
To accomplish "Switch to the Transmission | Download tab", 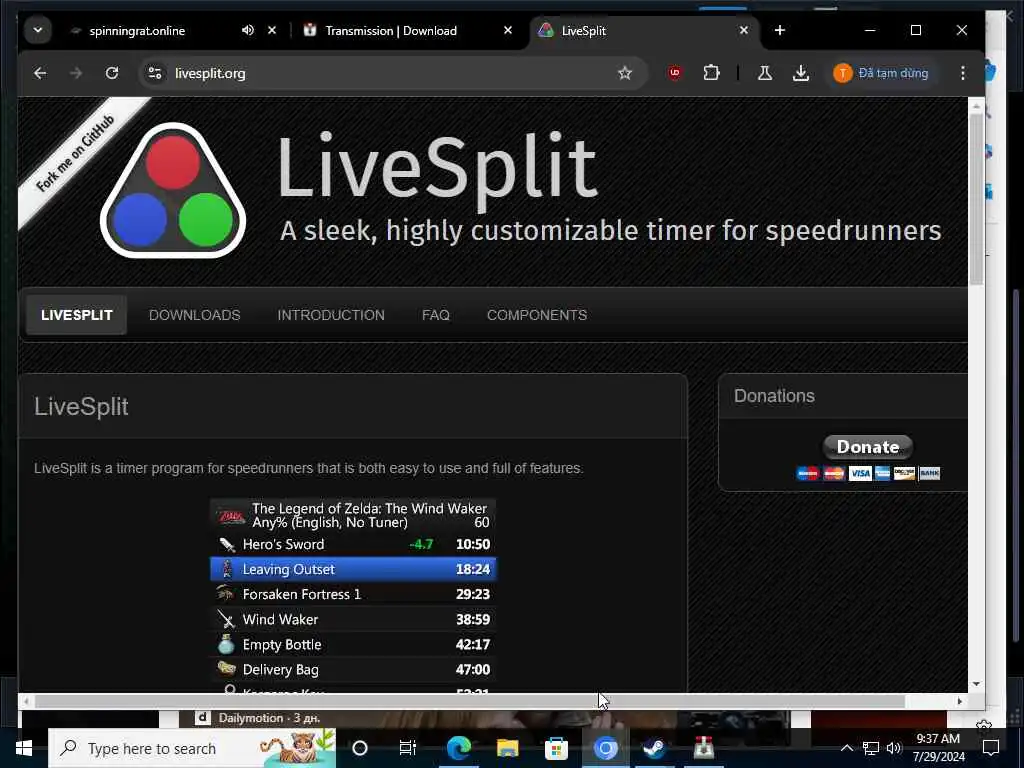I will pos(391,31).
